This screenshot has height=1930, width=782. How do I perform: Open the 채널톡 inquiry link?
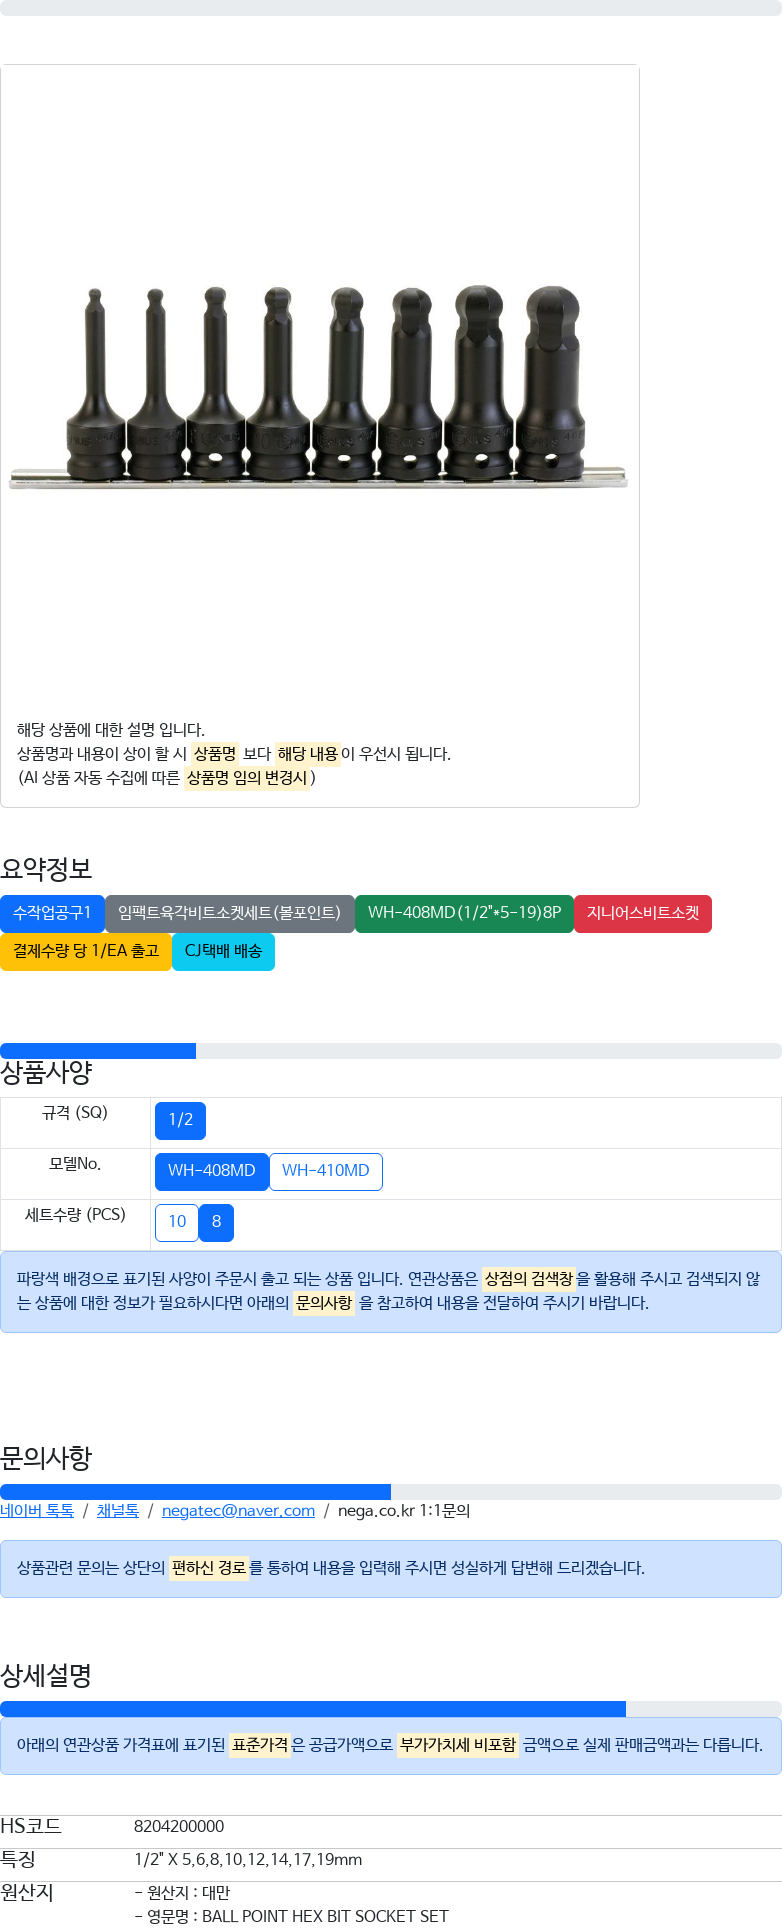pos(117,1511)
